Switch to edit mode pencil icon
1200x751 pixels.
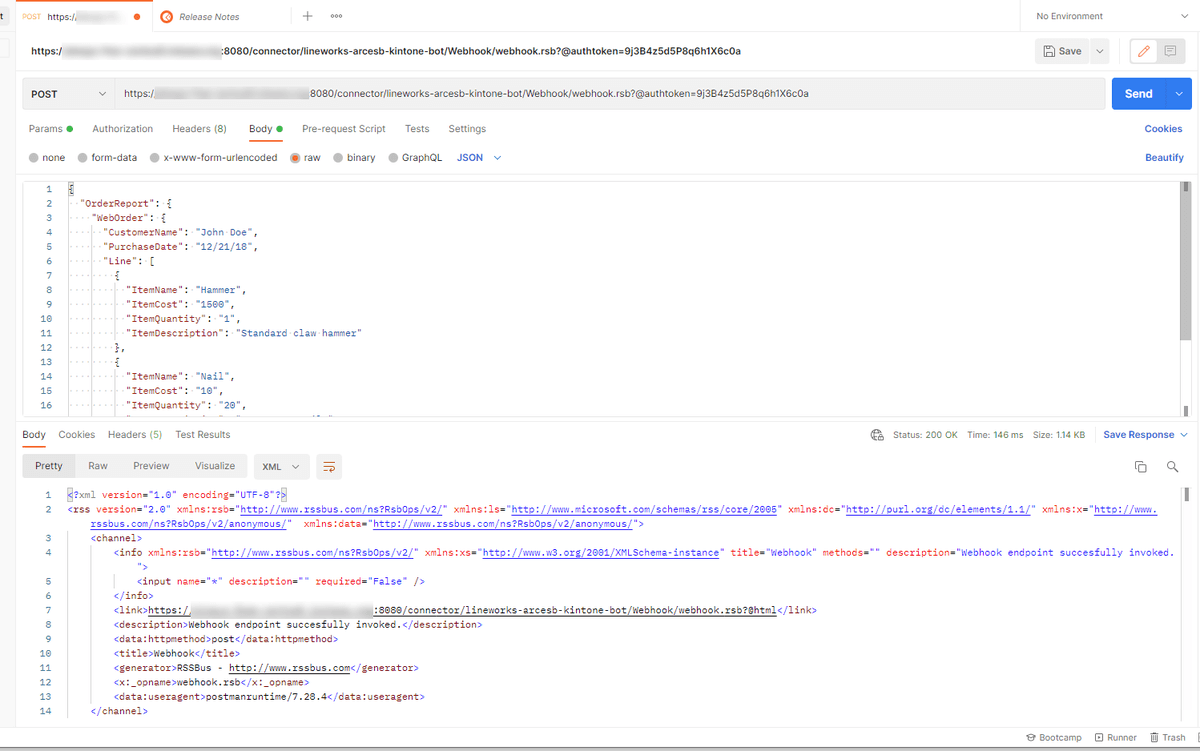[x=1143, y=51]
